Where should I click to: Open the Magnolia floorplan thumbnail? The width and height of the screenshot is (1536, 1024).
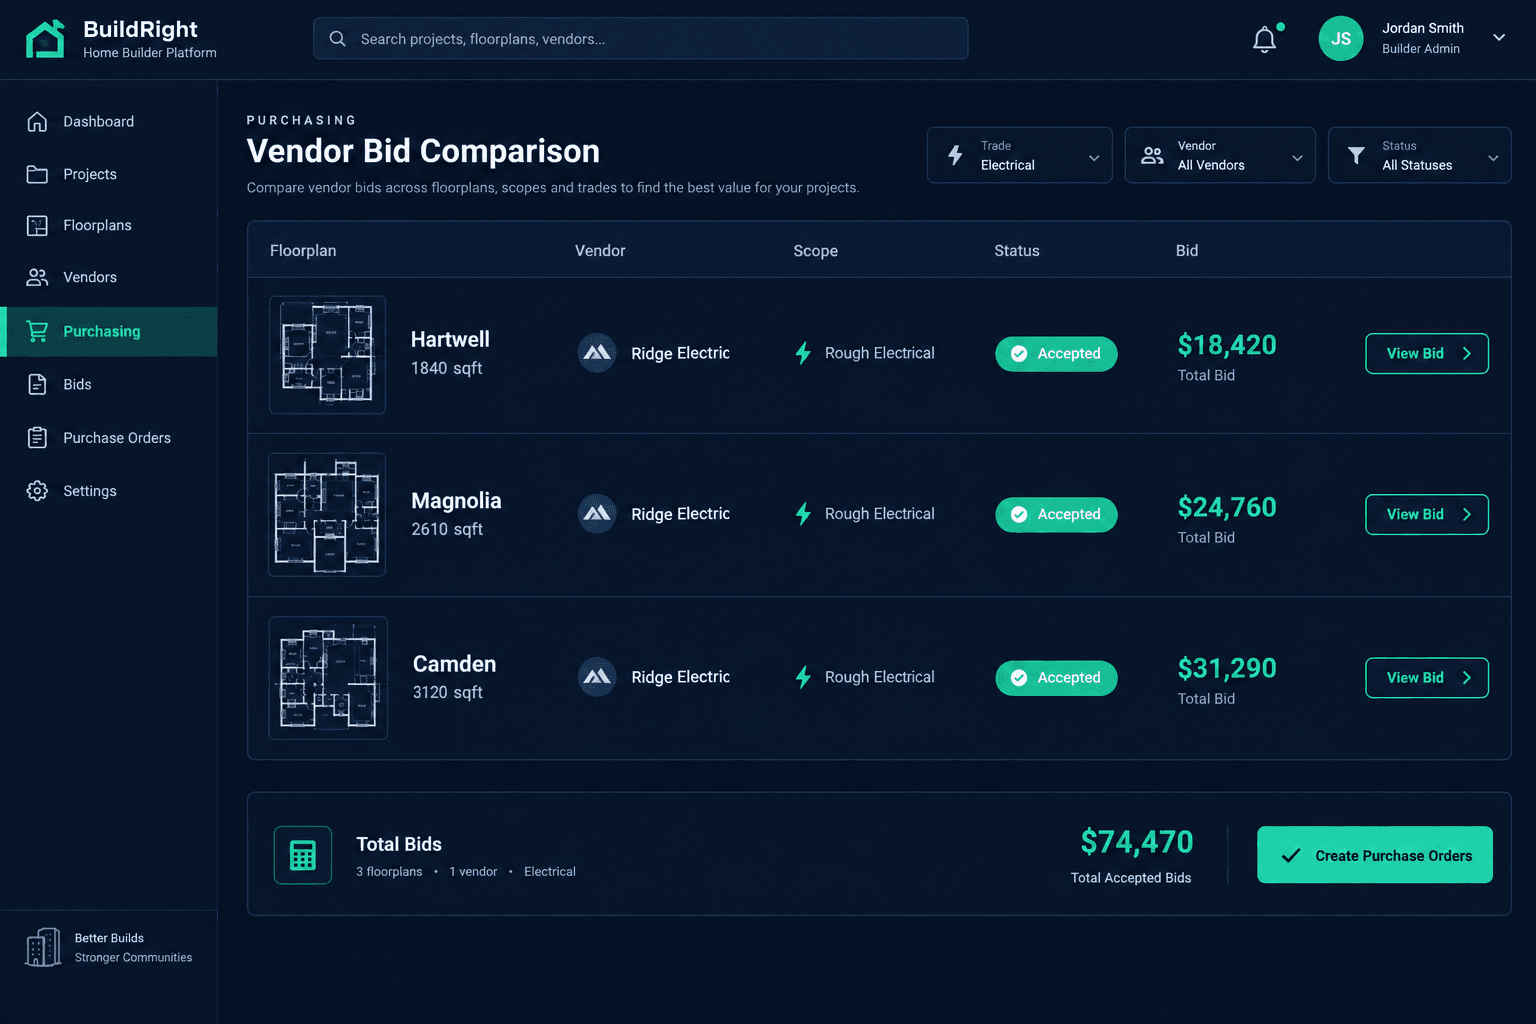(327, 514)
